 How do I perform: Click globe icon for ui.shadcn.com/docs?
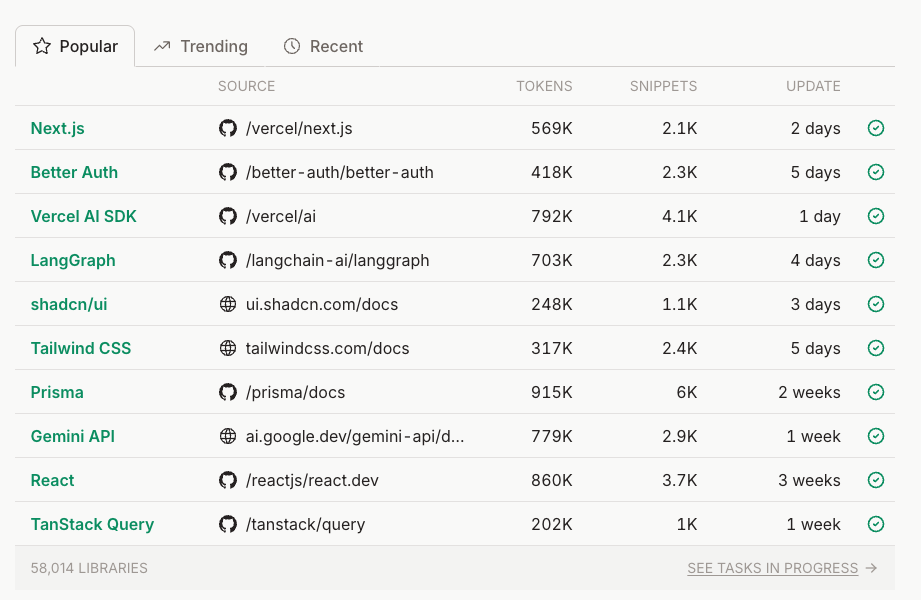pyautogui.click(x=228, y=304)
